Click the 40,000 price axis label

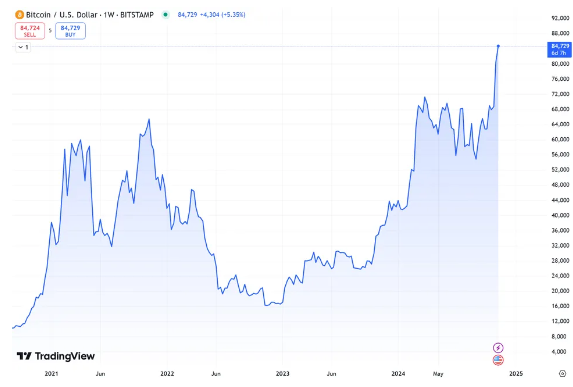560,215
